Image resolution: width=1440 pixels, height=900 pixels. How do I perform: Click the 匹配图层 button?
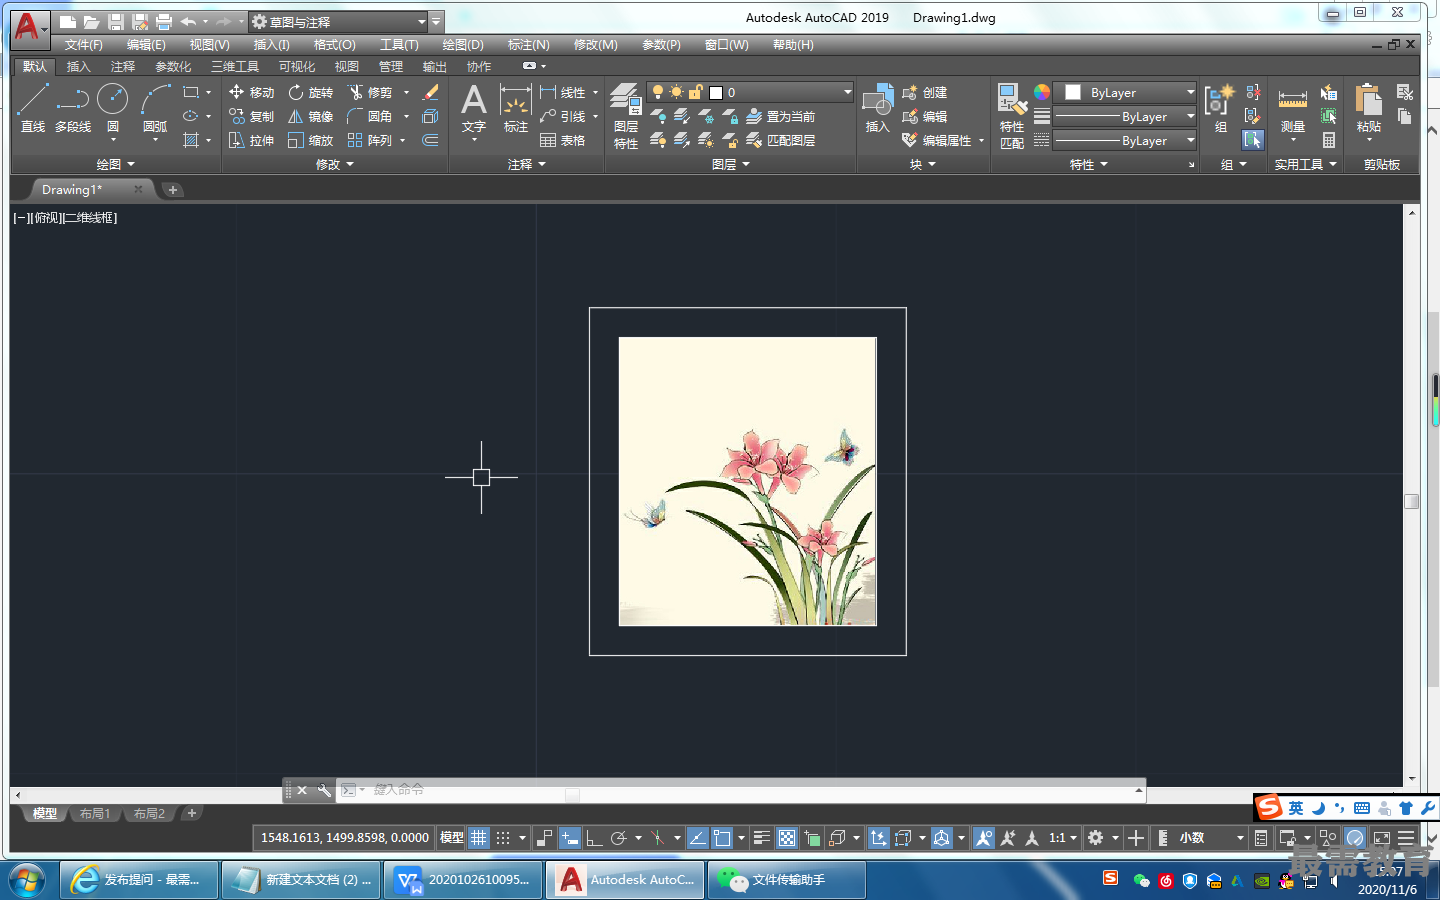(x=780, y=140)
